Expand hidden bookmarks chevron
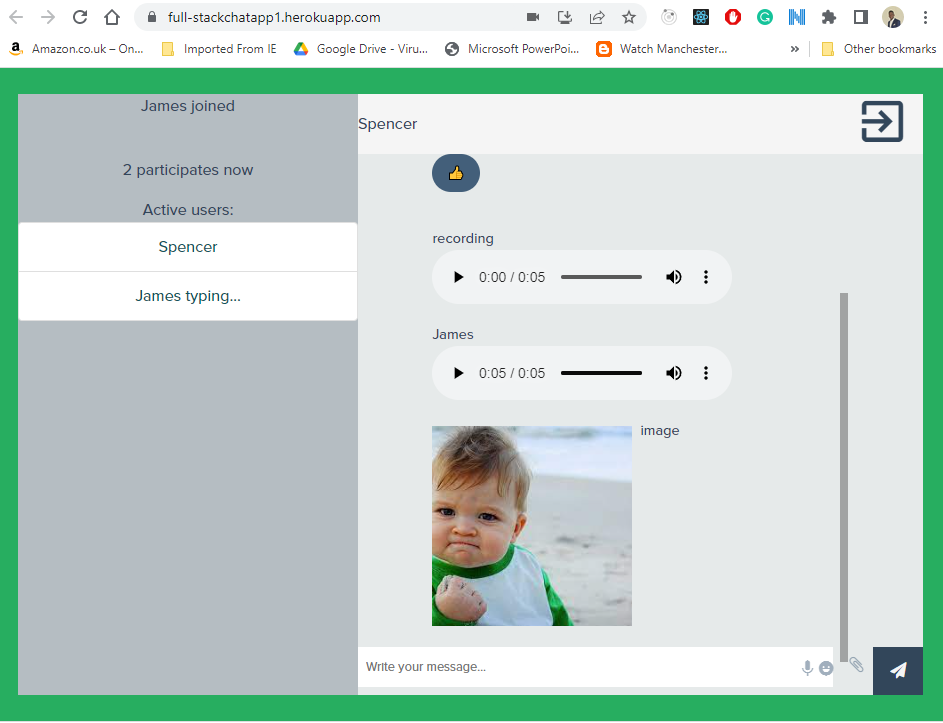 click(x=794, y=49)
